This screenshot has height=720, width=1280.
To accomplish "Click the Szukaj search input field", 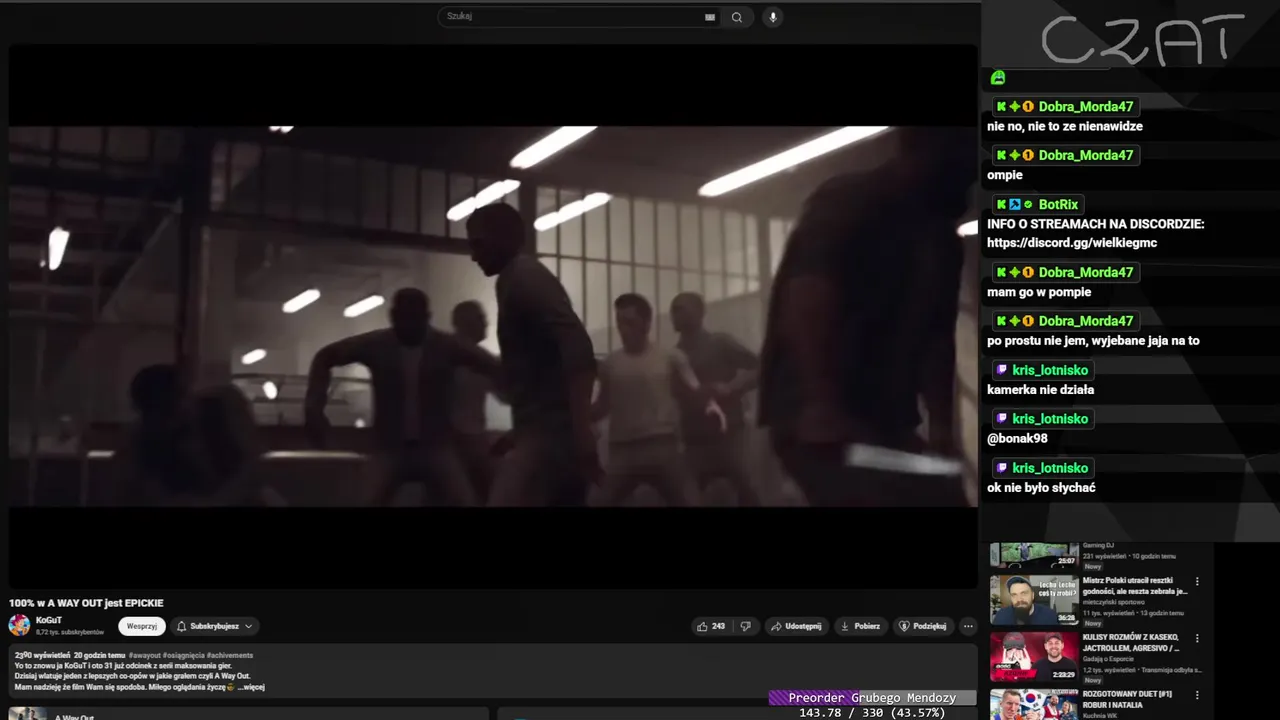I will click(580, 16).
